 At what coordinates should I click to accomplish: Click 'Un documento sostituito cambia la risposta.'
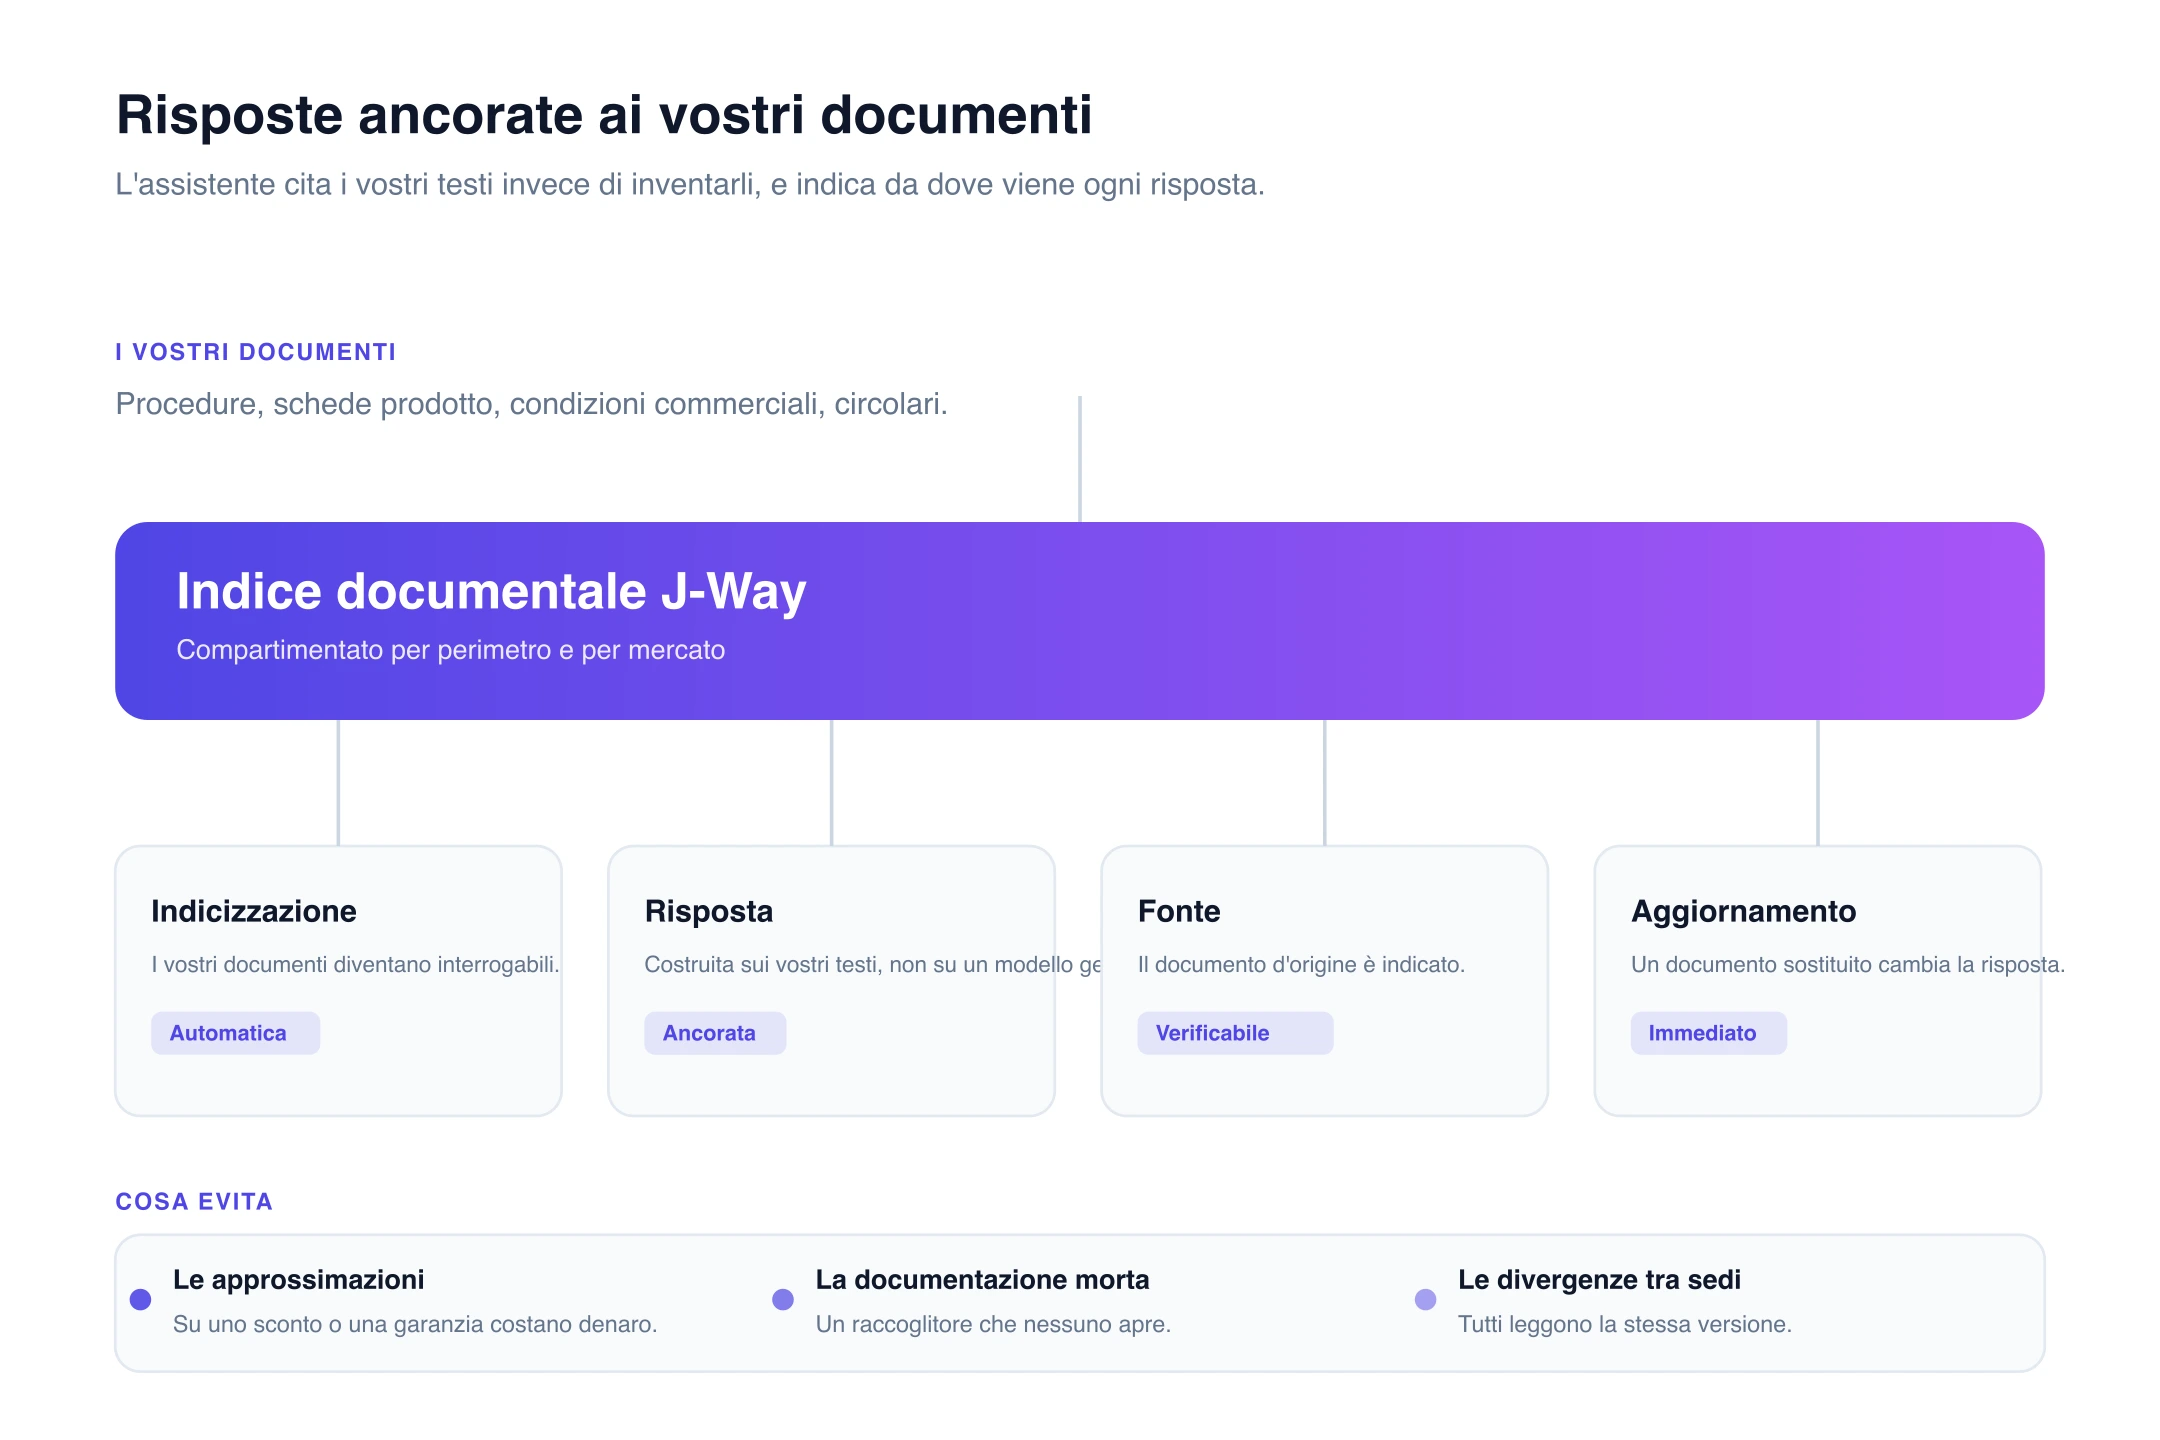[1848, 965]
